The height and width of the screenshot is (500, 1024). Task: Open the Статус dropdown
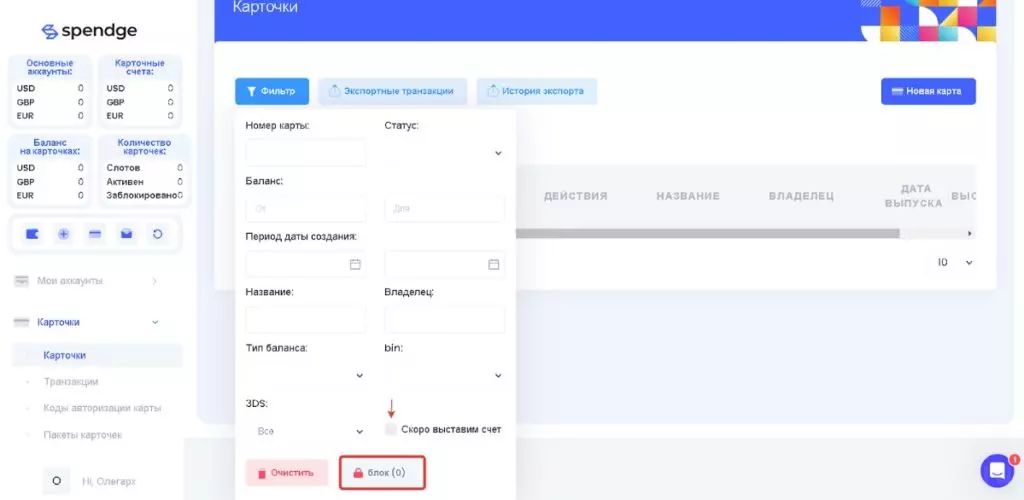[445, 153]
